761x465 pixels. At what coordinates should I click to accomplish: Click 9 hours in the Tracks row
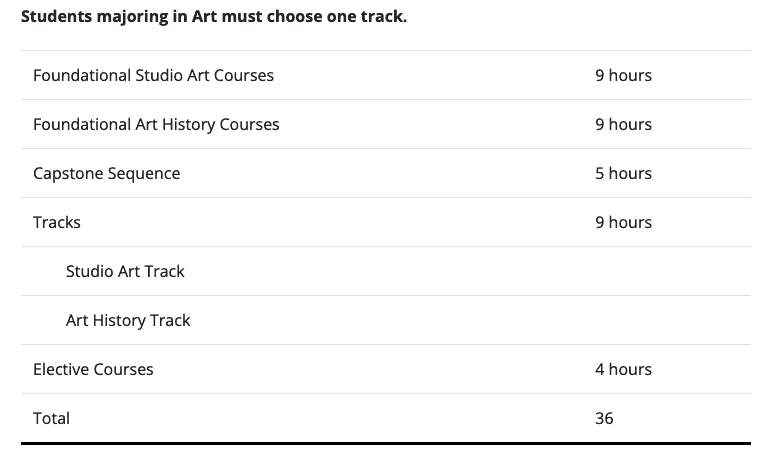click(624, 222)
